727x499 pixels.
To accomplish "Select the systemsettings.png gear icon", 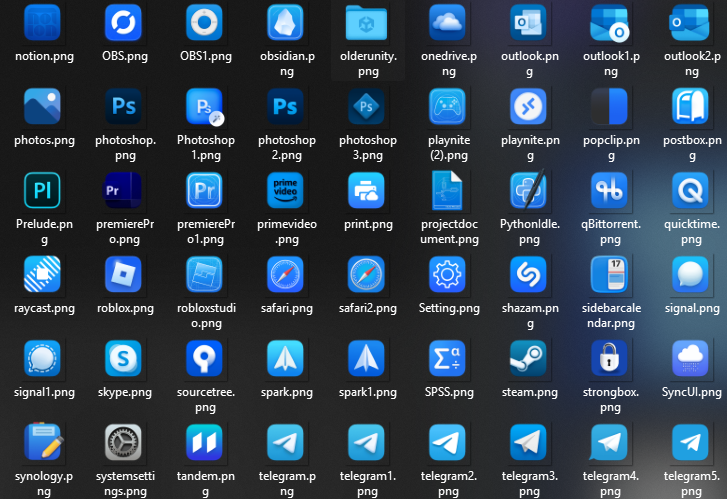I will click(123, 442).
